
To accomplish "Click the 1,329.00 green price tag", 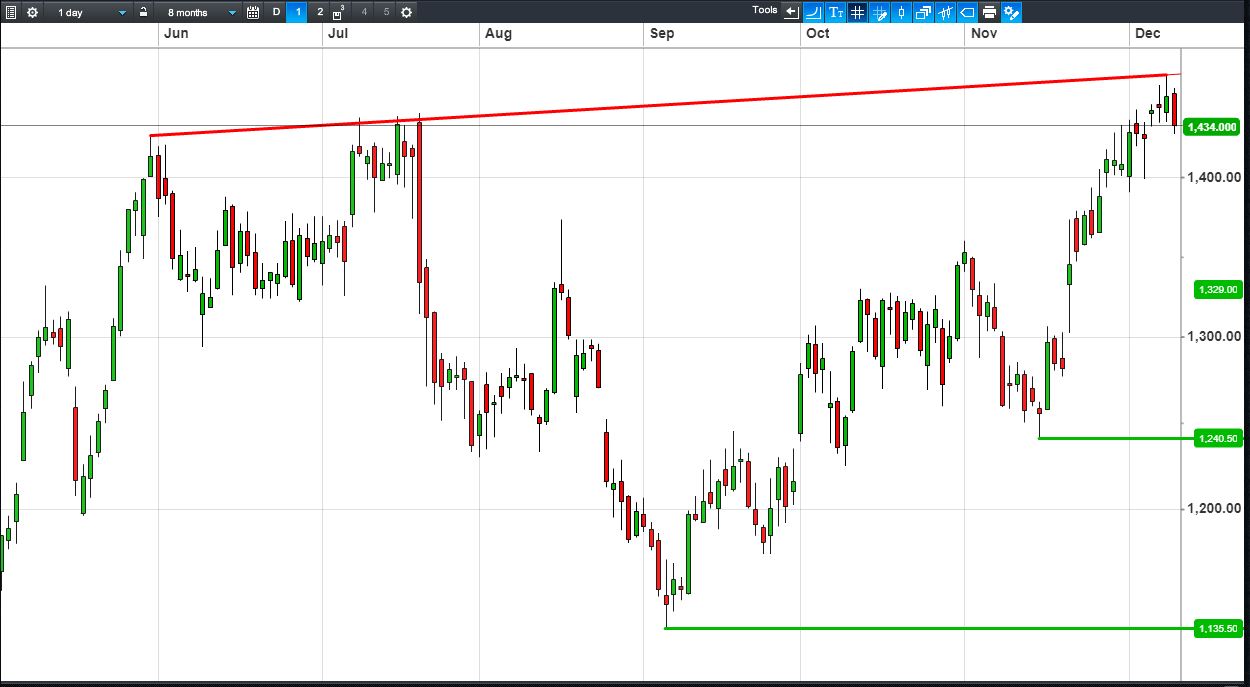I will click(1218, 289).
